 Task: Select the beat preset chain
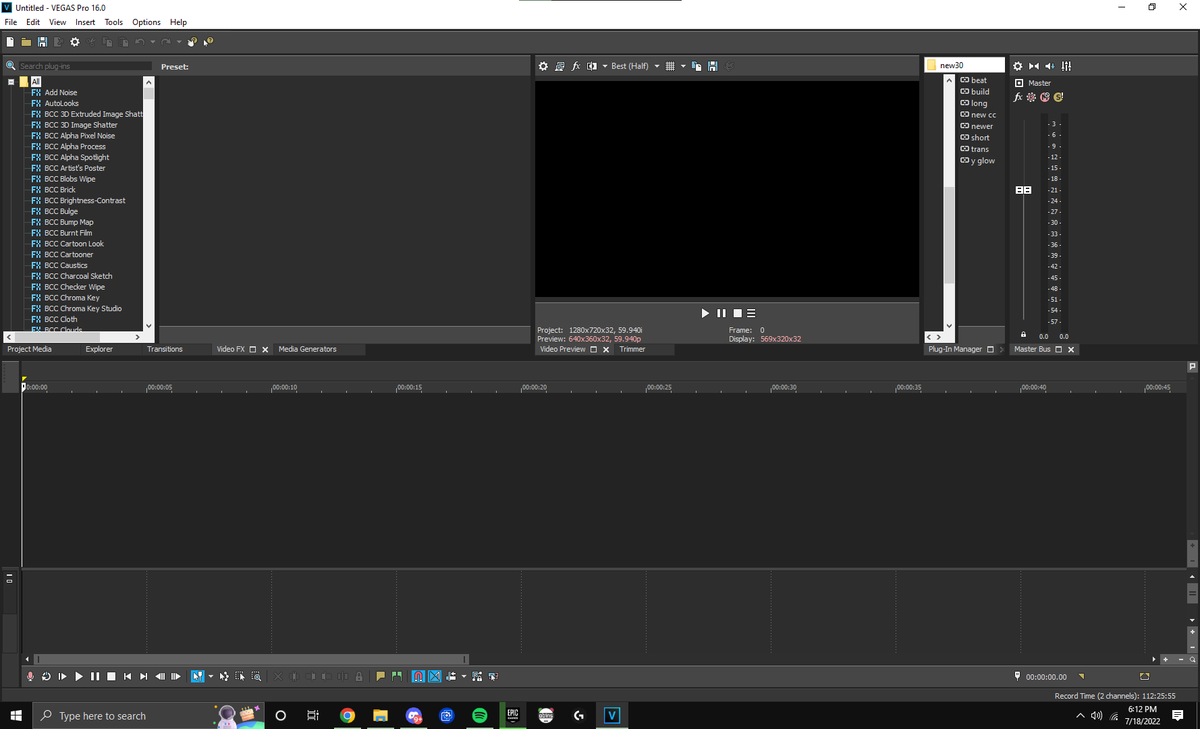978,80
